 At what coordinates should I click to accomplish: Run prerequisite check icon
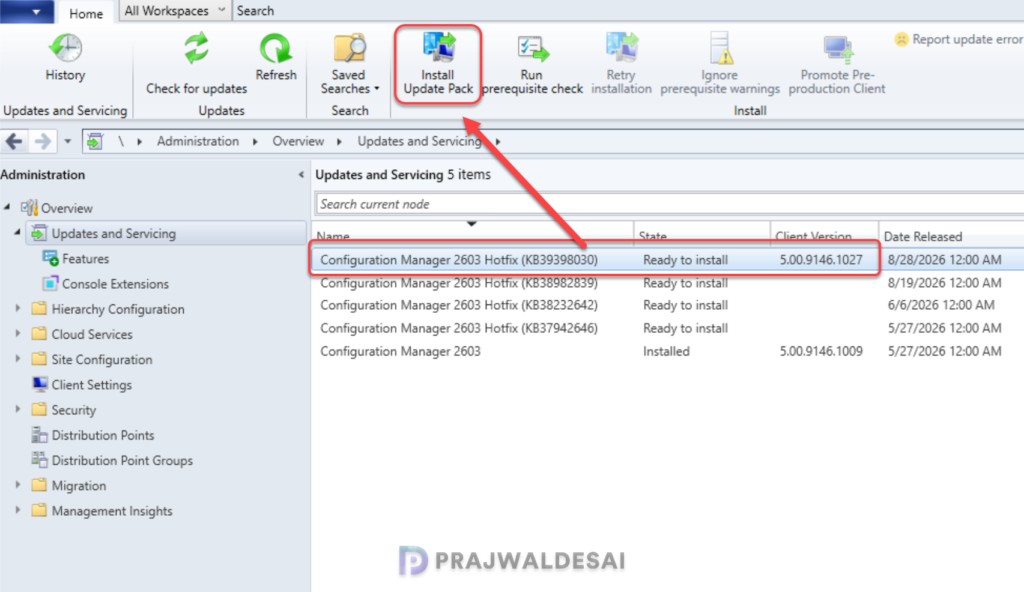click(532, 48)
